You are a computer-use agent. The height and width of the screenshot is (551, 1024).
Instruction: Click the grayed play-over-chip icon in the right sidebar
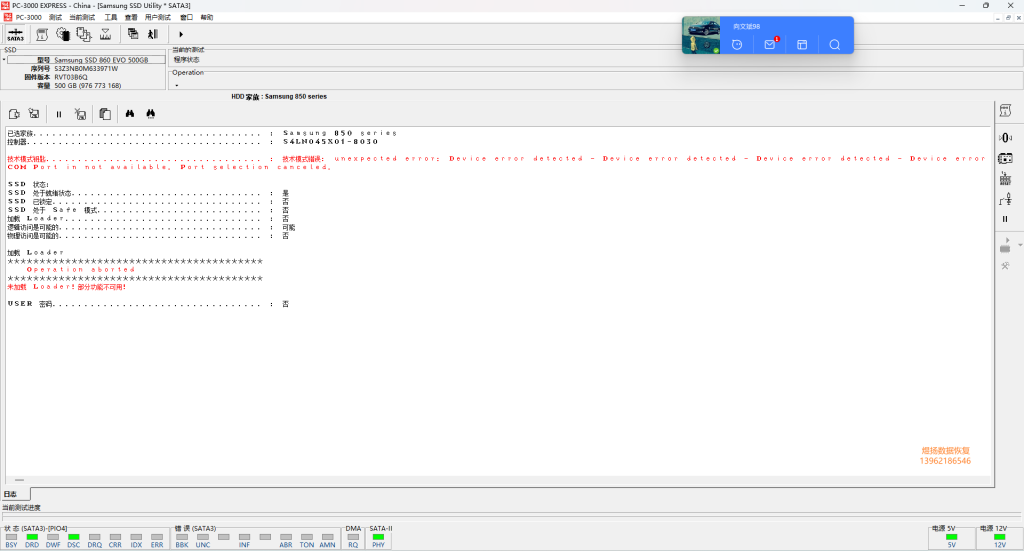pyautogui.click(x=1005, y=245)
